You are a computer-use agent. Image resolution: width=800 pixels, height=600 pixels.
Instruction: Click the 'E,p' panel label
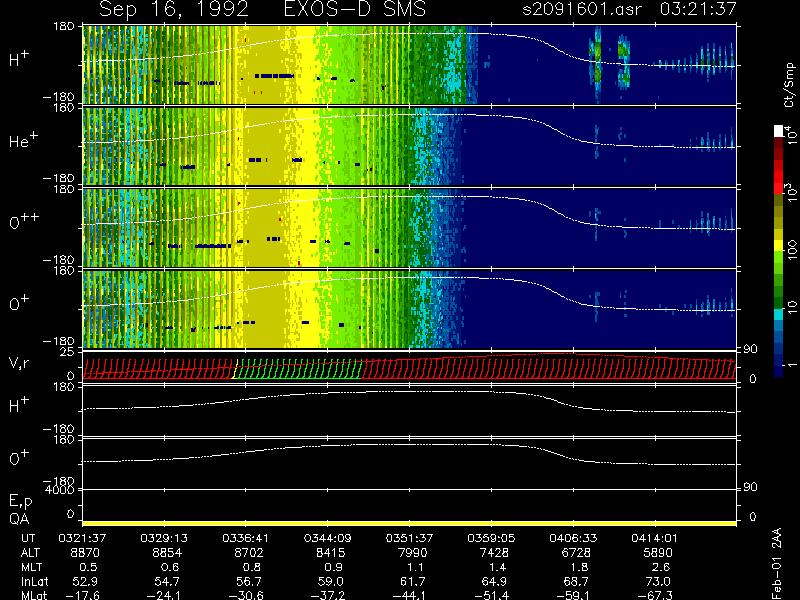20,502
